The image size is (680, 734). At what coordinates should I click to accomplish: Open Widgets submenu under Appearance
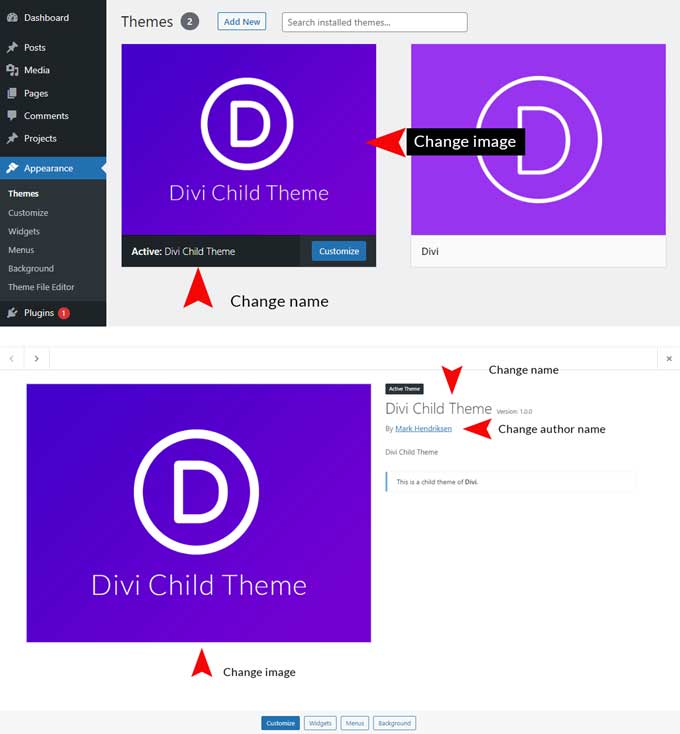(24, 231)
